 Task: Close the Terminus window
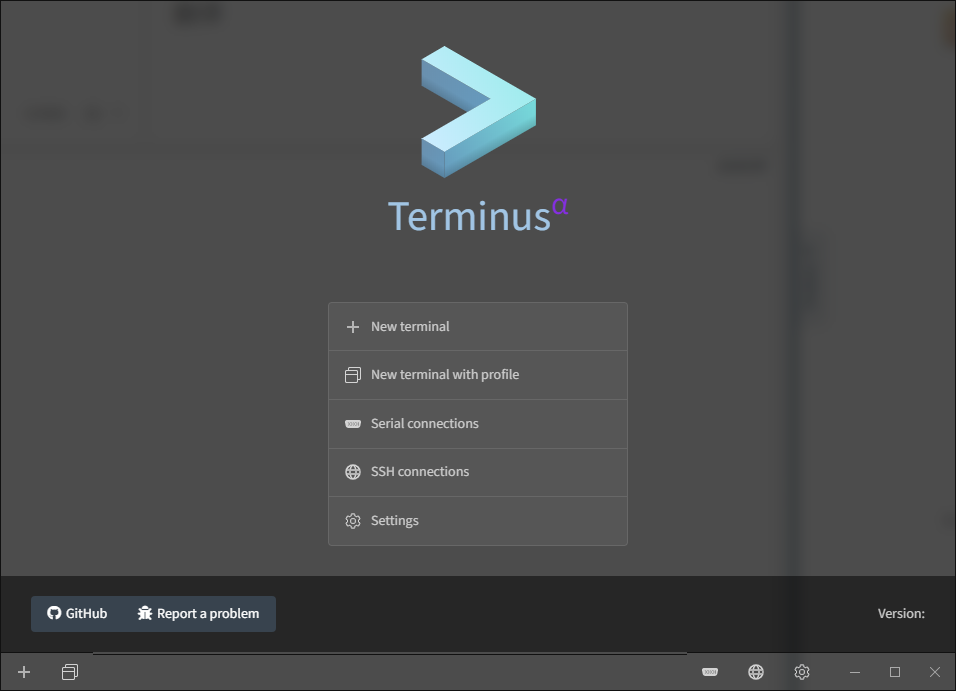point(935,672)
